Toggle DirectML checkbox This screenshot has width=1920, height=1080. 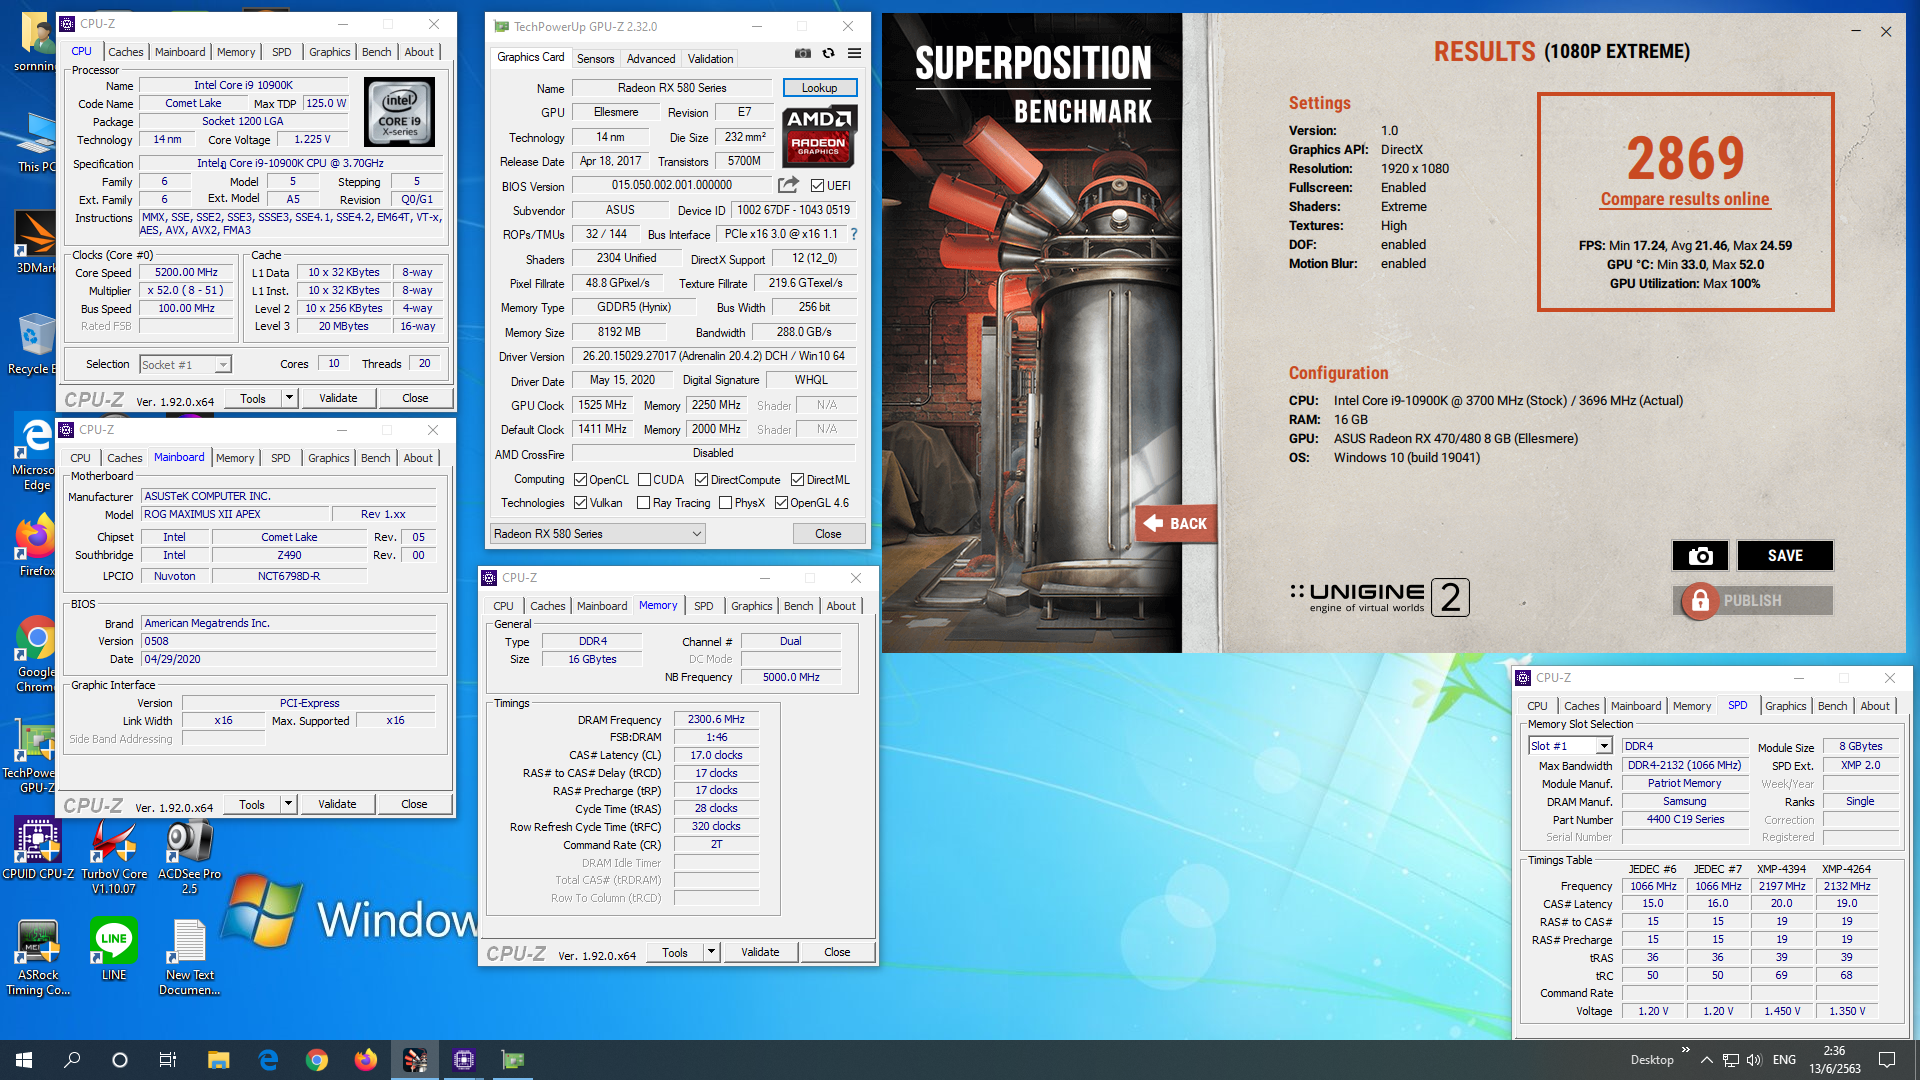[797, 480]
